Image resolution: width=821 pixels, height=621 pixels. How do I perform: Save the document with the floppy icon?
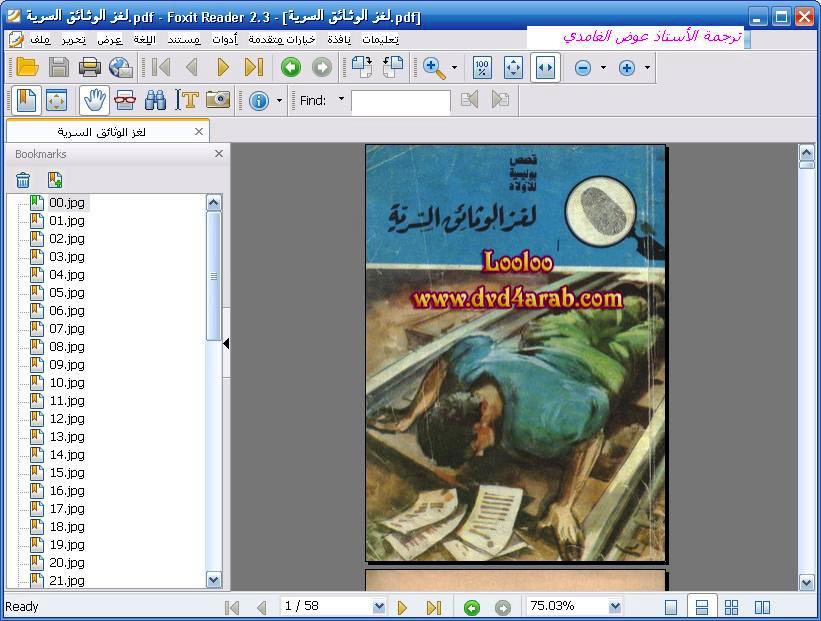click(x=59, y=68)
